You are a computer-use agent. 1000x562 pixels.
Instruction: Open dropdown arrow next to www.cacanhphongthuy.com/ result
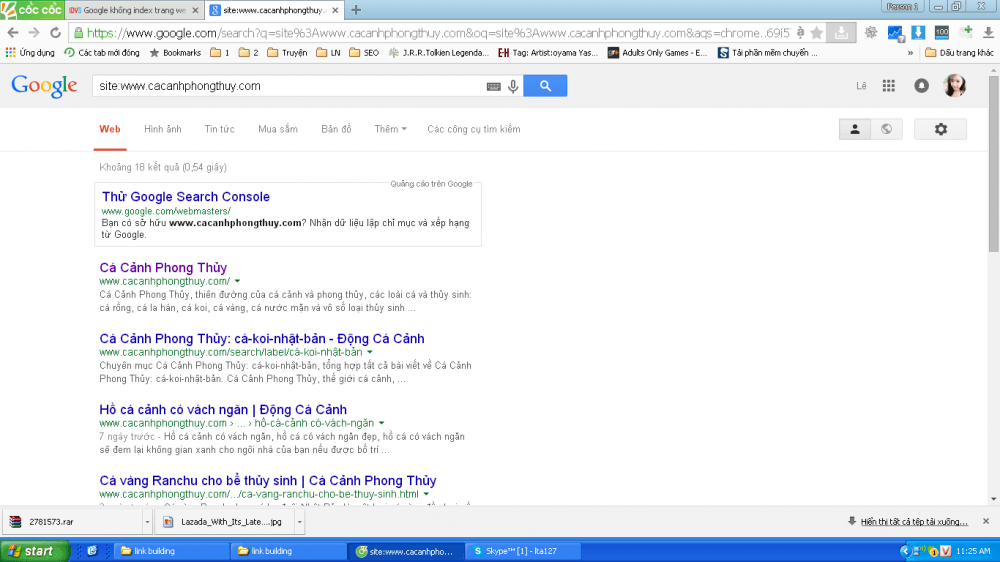coord(237,281)
